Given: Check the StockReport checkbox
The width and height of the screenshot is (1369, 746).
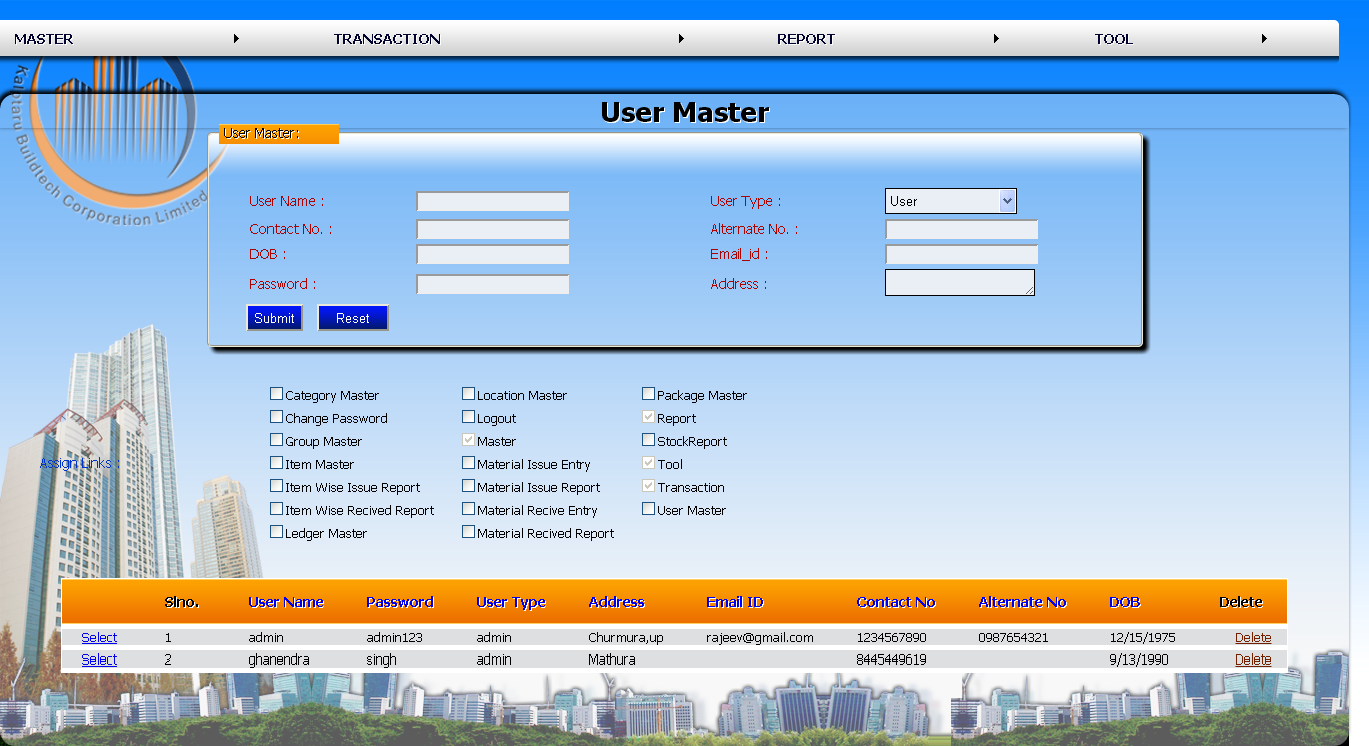Looking at the screenshot, I should coord(648,439).
